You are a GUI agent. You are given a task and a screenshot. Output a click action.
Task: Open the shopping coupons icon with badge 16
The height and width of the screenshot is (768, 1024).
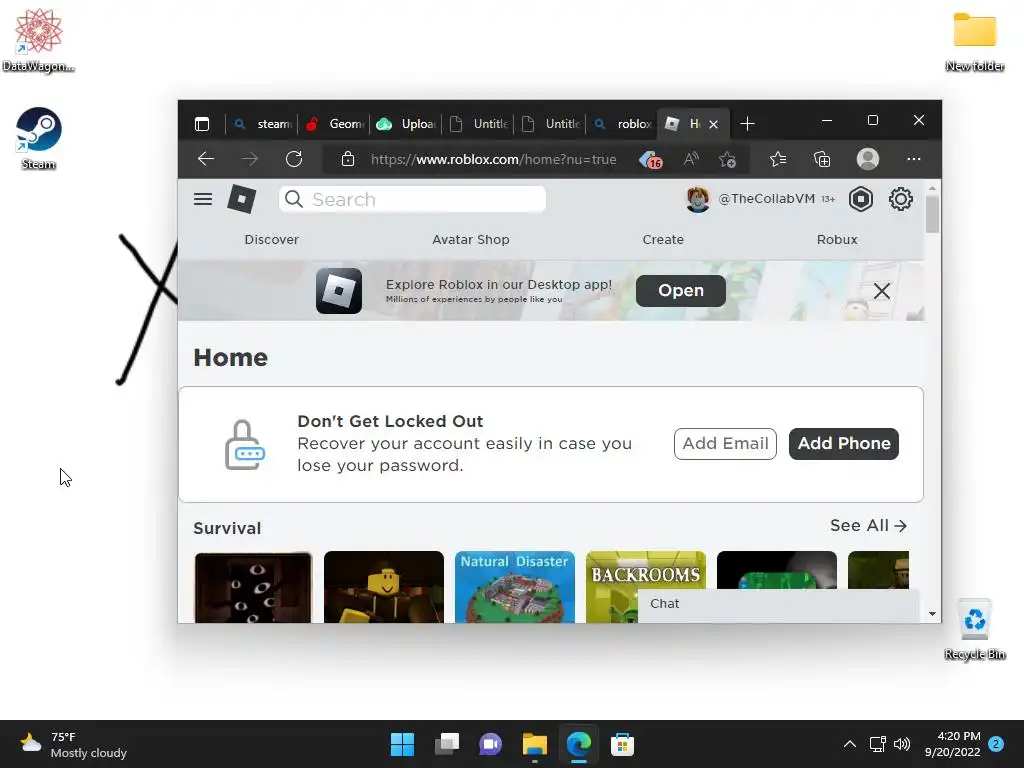coord(650,159)
